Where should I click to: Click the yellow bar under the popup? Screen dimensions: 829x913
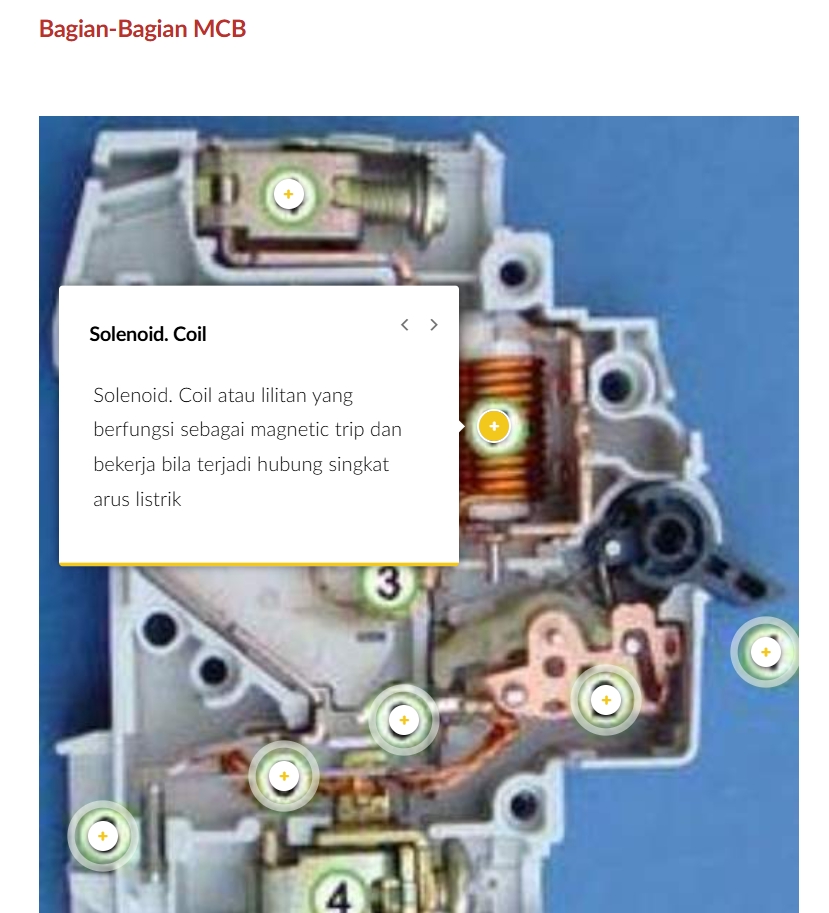tap(259, 564)
